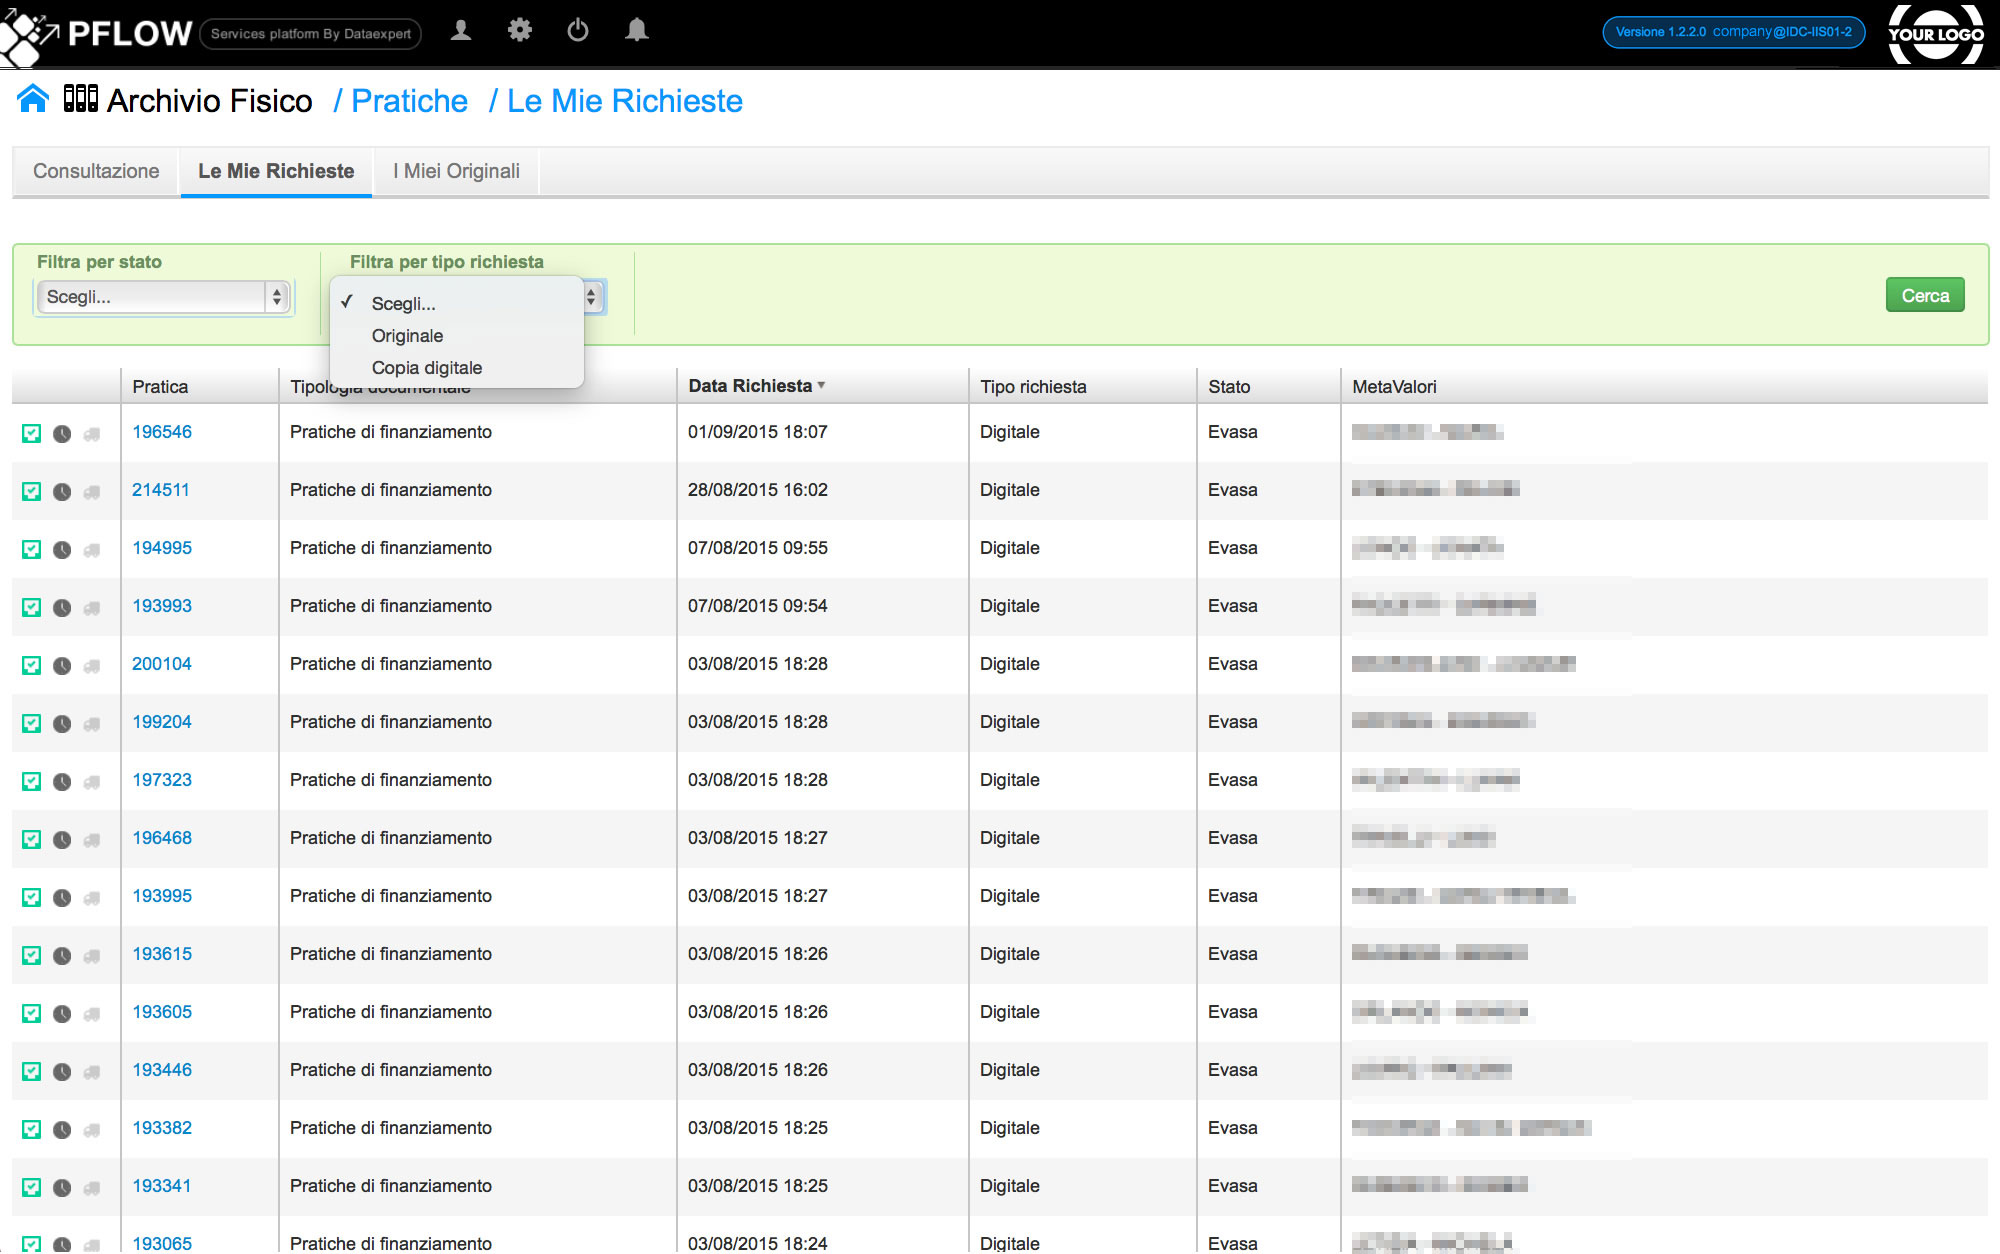Switch to I Miei Originali tab
The image size is (2000, 1254).
456,171
